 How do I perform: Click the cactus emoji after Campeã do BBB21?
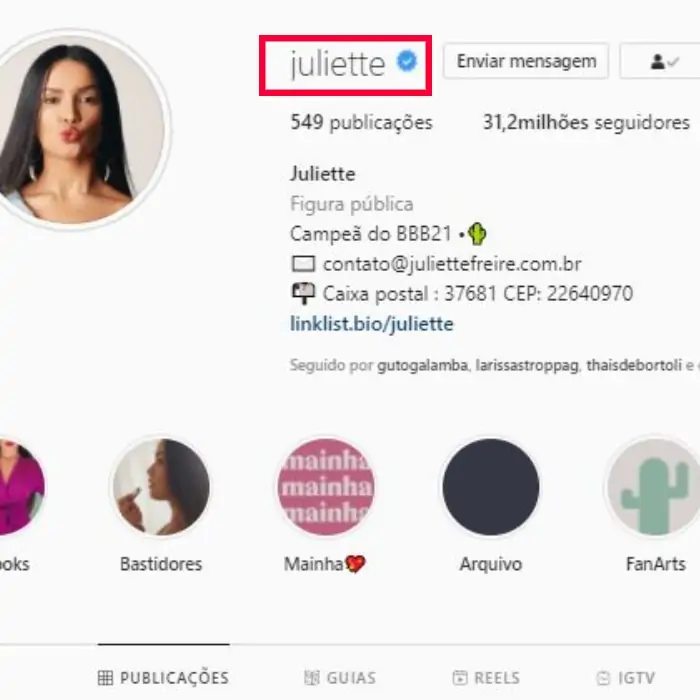477,233
